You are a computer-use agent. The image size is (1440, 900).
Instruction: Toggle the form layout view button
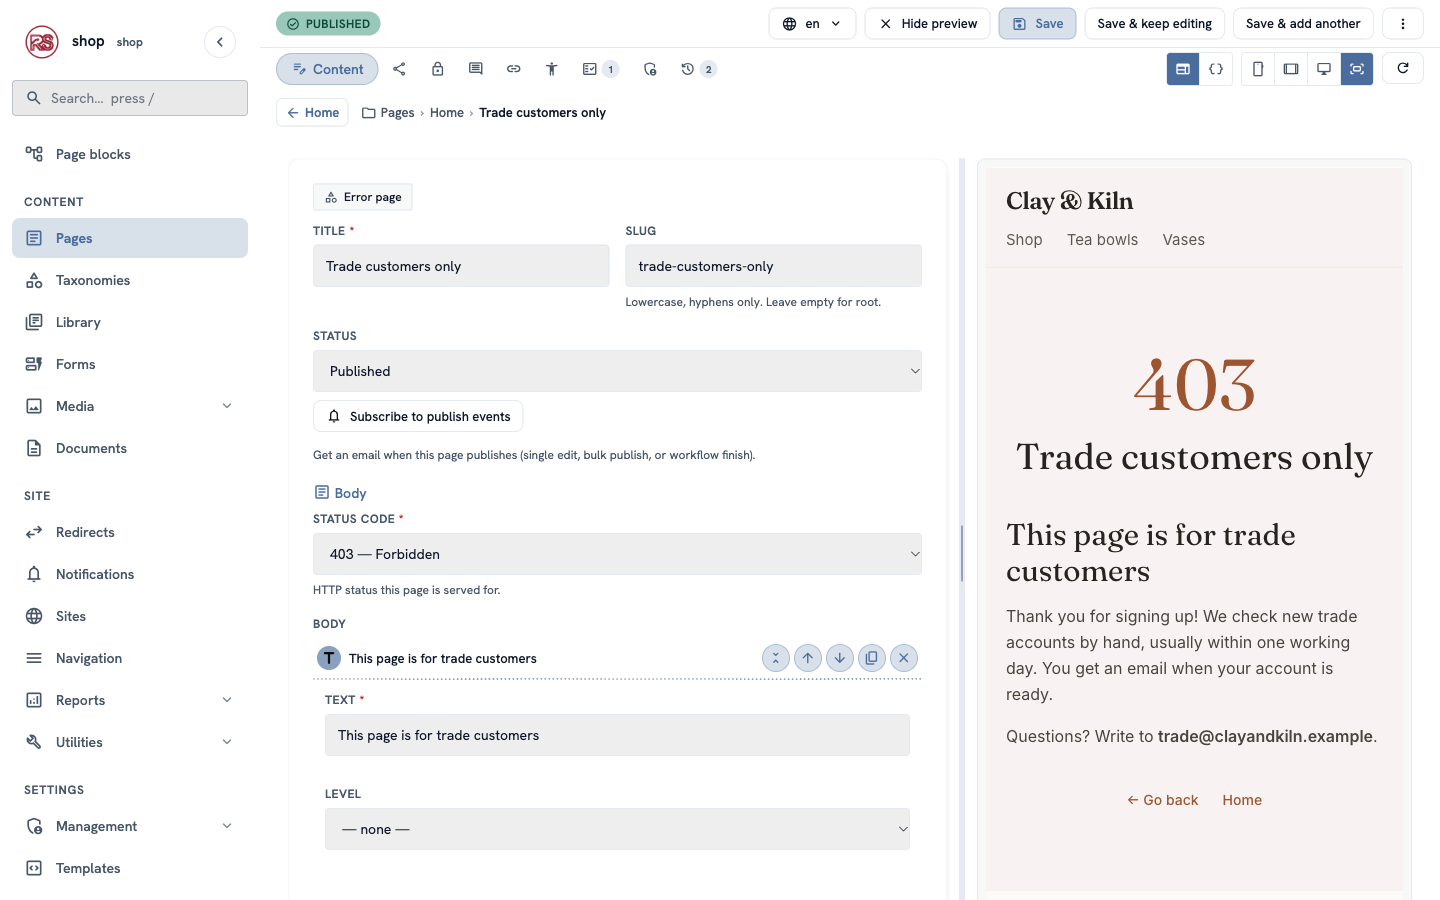click(x=1183, y=69)
